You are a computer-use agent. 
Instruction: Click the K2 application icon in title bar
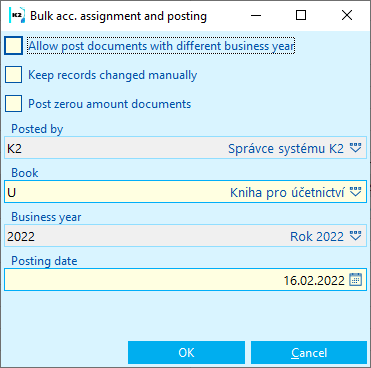pyautogui.click(x=17, y=16)
